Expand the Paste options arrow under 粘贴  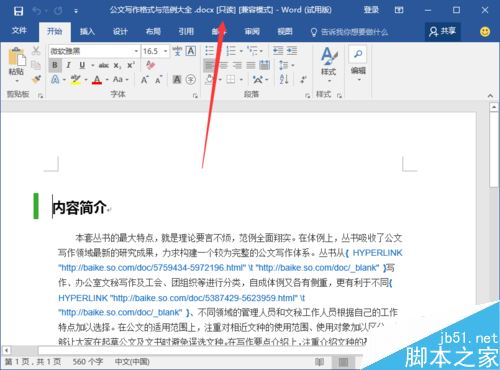point(16,81)
